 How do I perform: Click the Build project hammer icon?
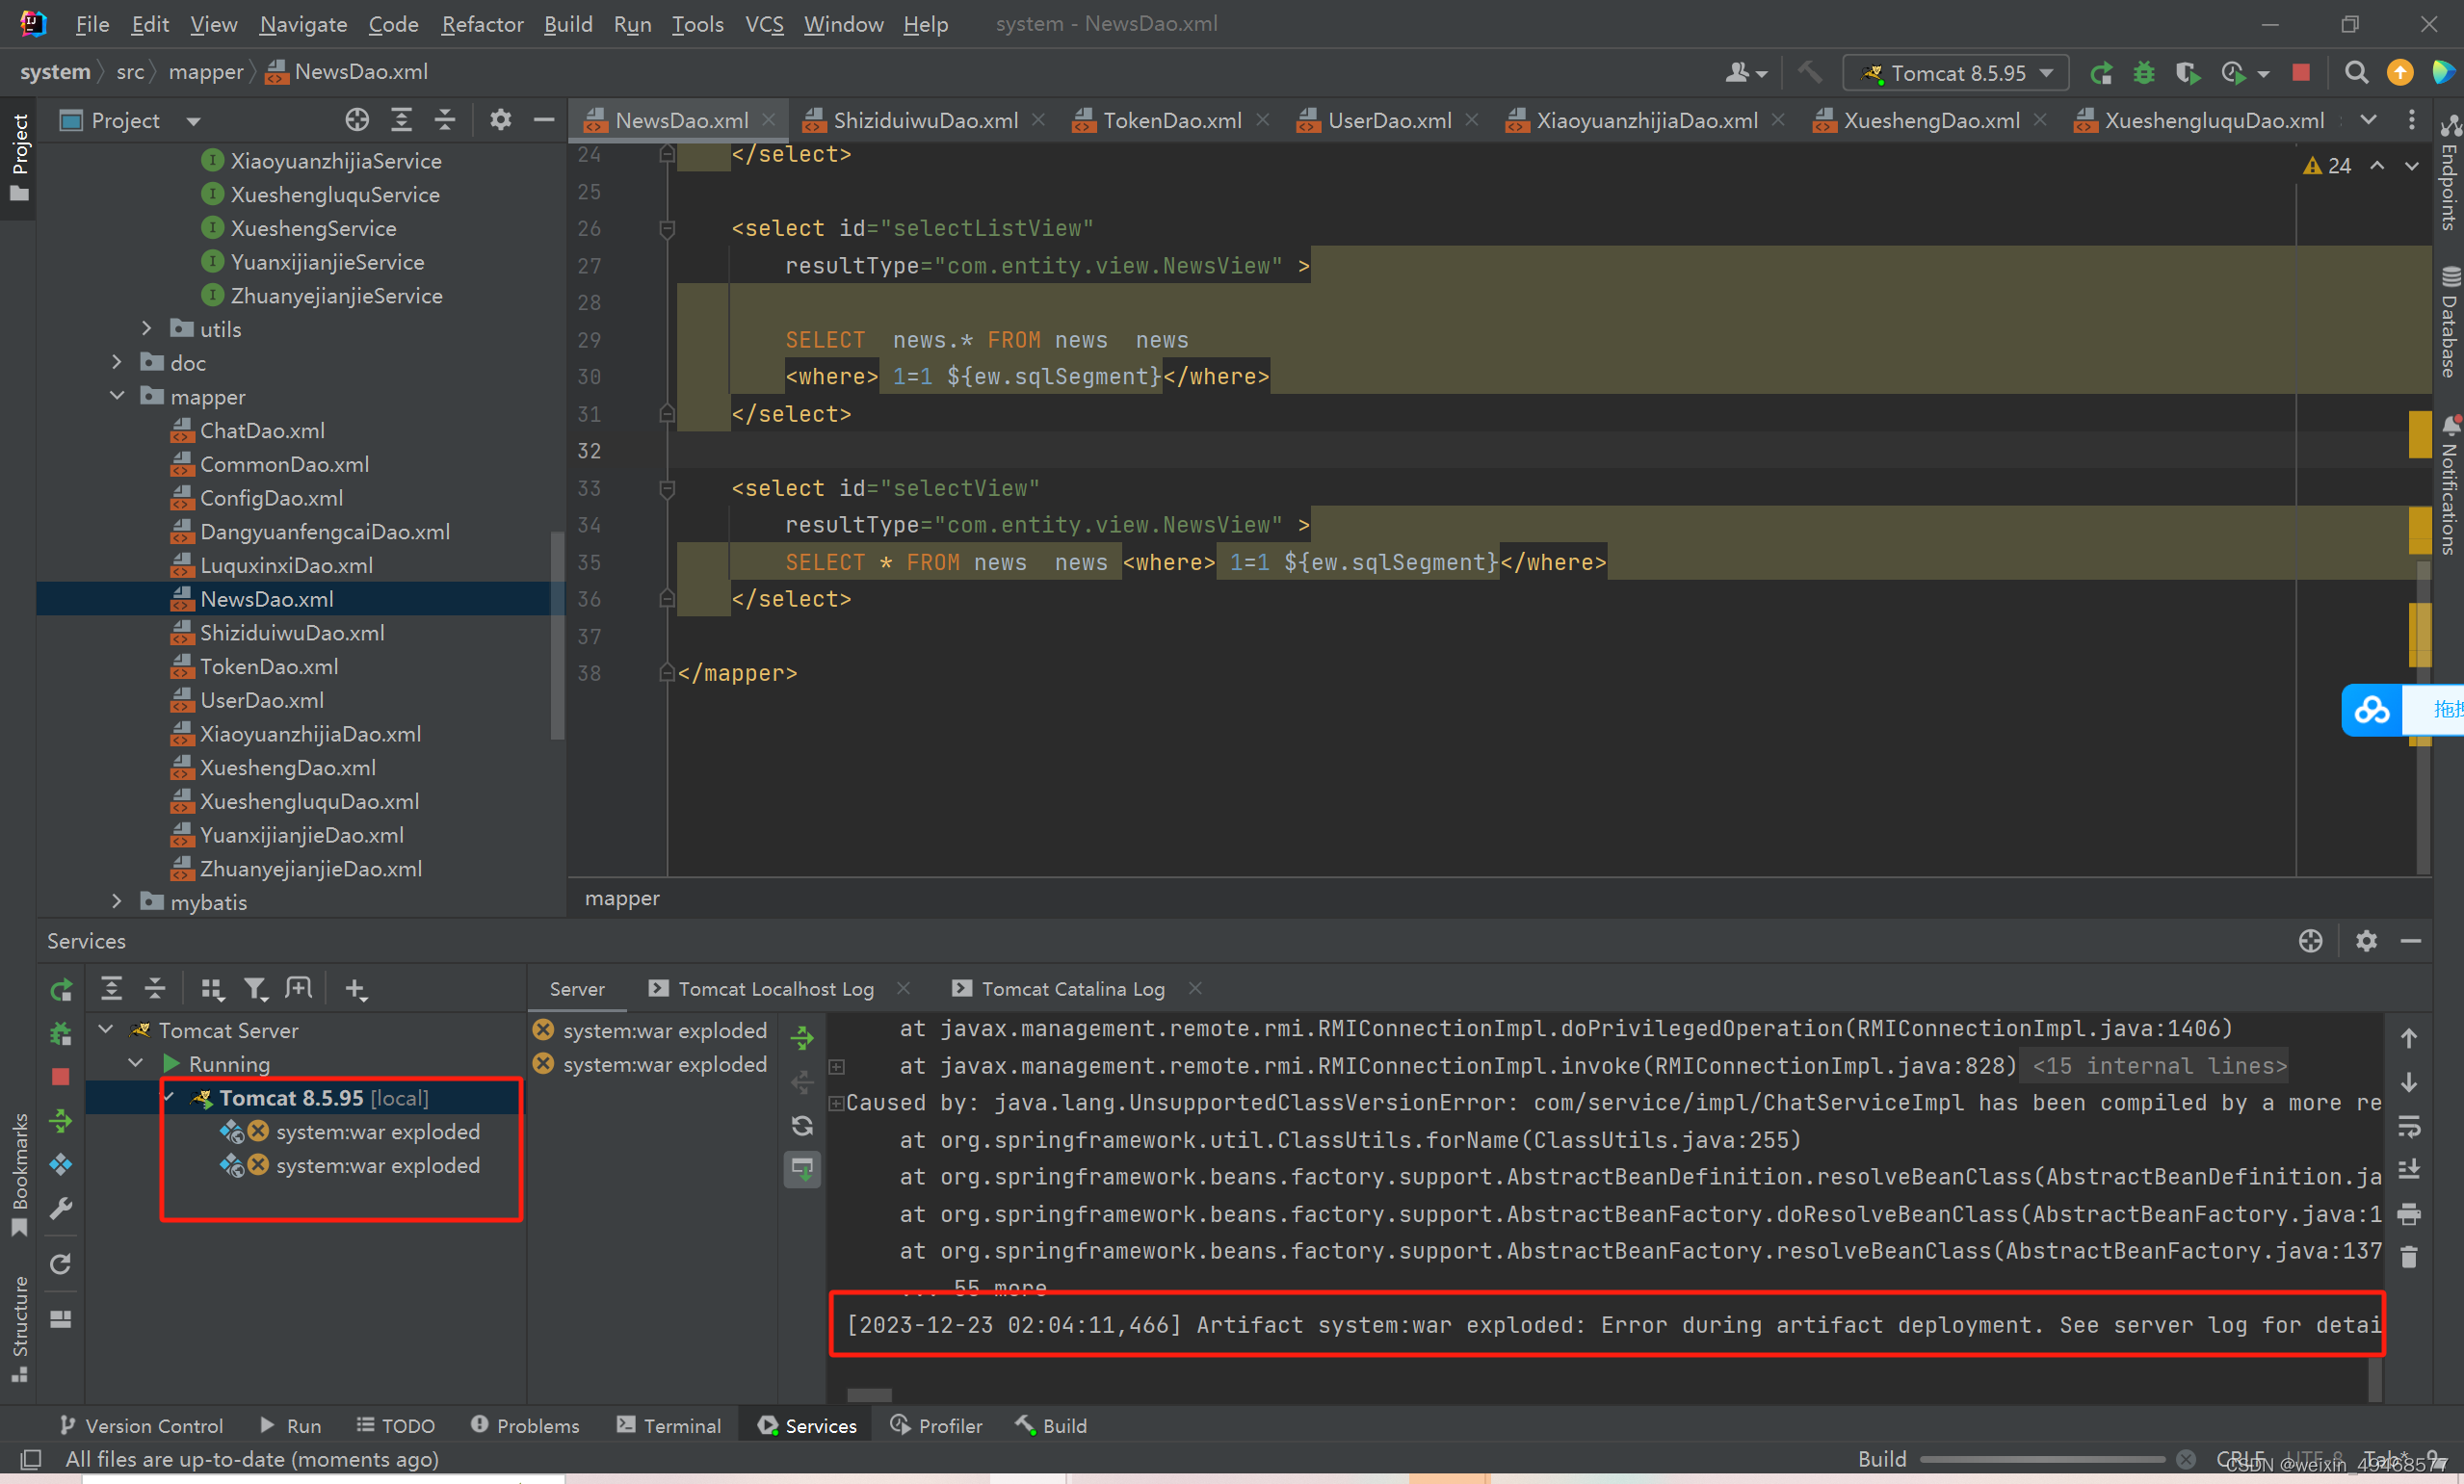(1810, 73)
